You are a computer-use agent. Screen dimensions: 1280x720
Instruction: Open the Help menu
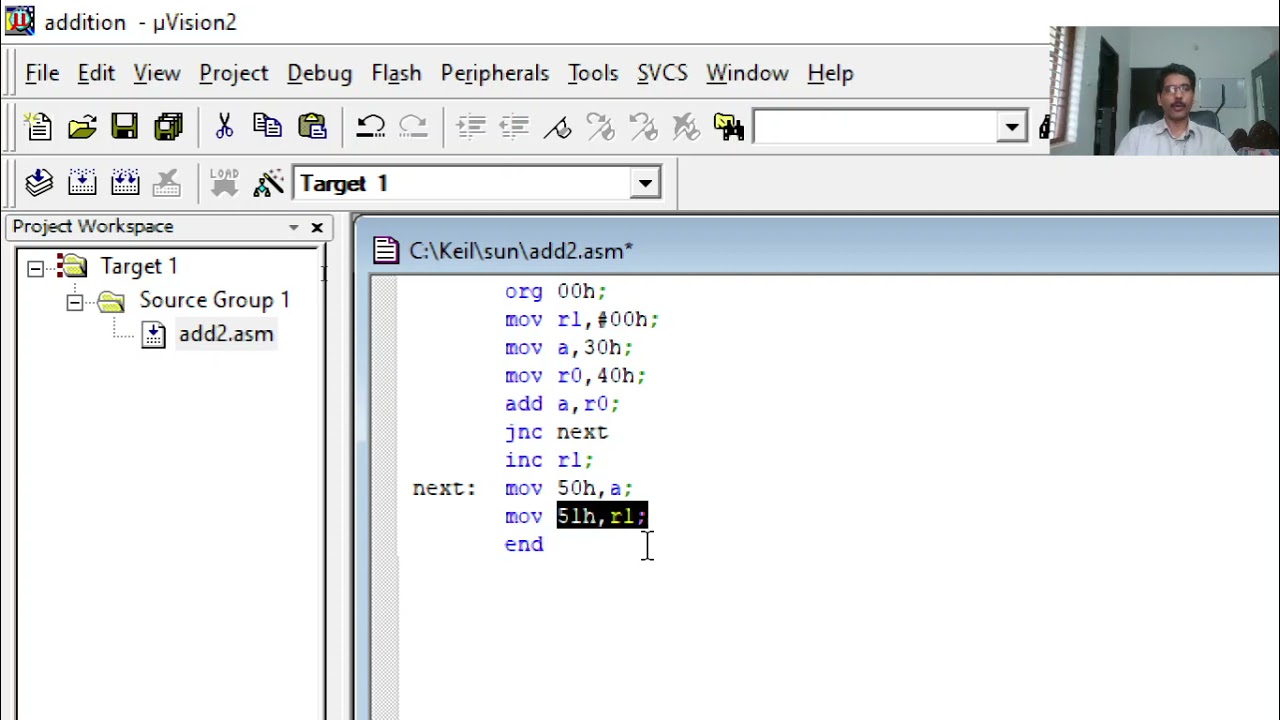point(830,73)
